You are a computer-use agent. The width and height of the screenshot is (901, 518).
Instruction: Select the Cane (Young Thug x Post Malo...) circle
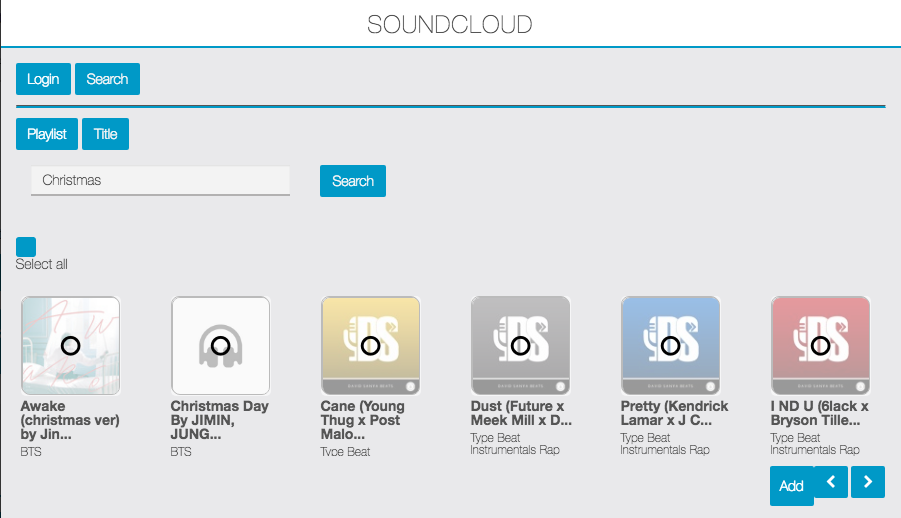tap(371, 346)
